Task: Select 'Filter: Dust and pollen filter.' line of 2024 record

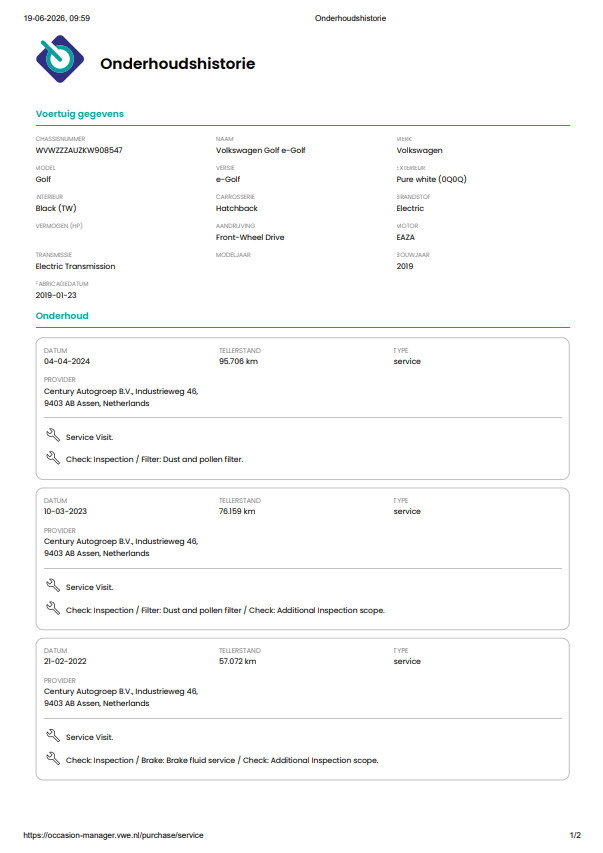Action: tap(154, 459)
